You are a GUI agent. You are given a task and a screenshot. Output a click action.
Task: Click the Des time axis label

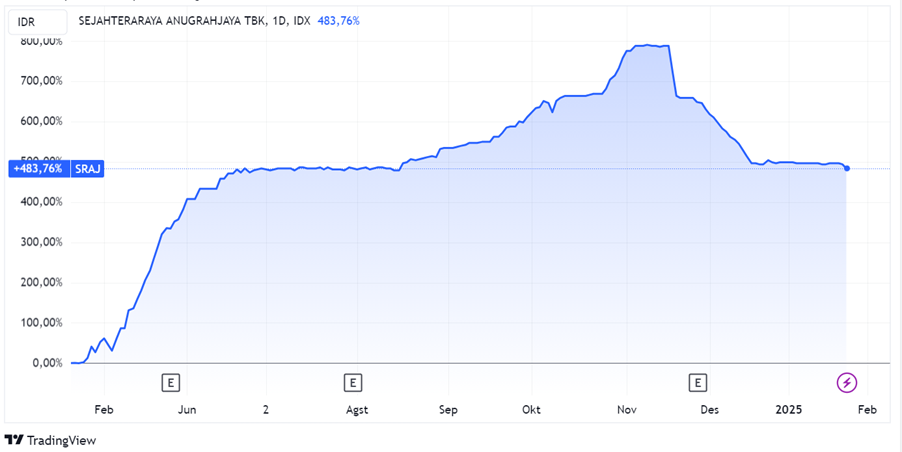[710, 410]
